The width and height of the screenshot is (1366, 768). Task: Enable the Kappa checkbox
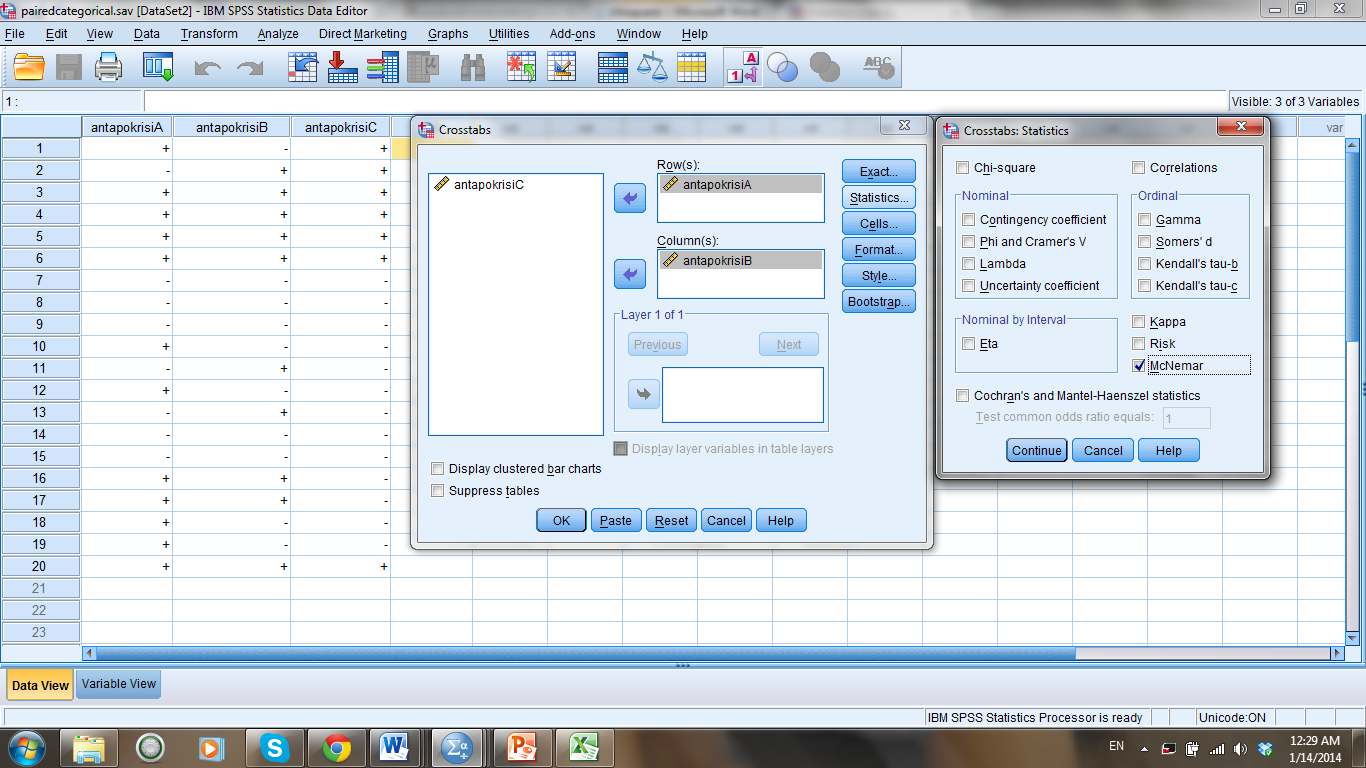(x=1139, y=322)
